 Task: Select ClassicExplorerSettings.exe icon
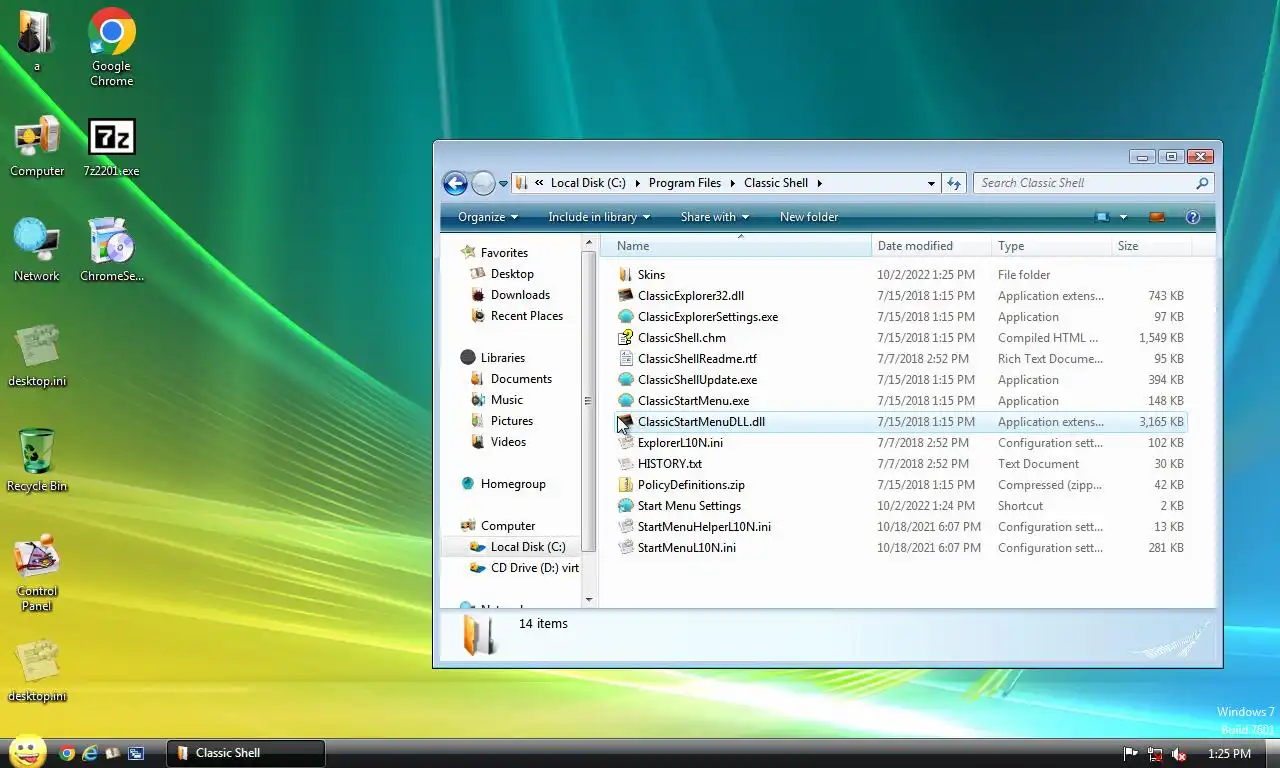point(626,317)
